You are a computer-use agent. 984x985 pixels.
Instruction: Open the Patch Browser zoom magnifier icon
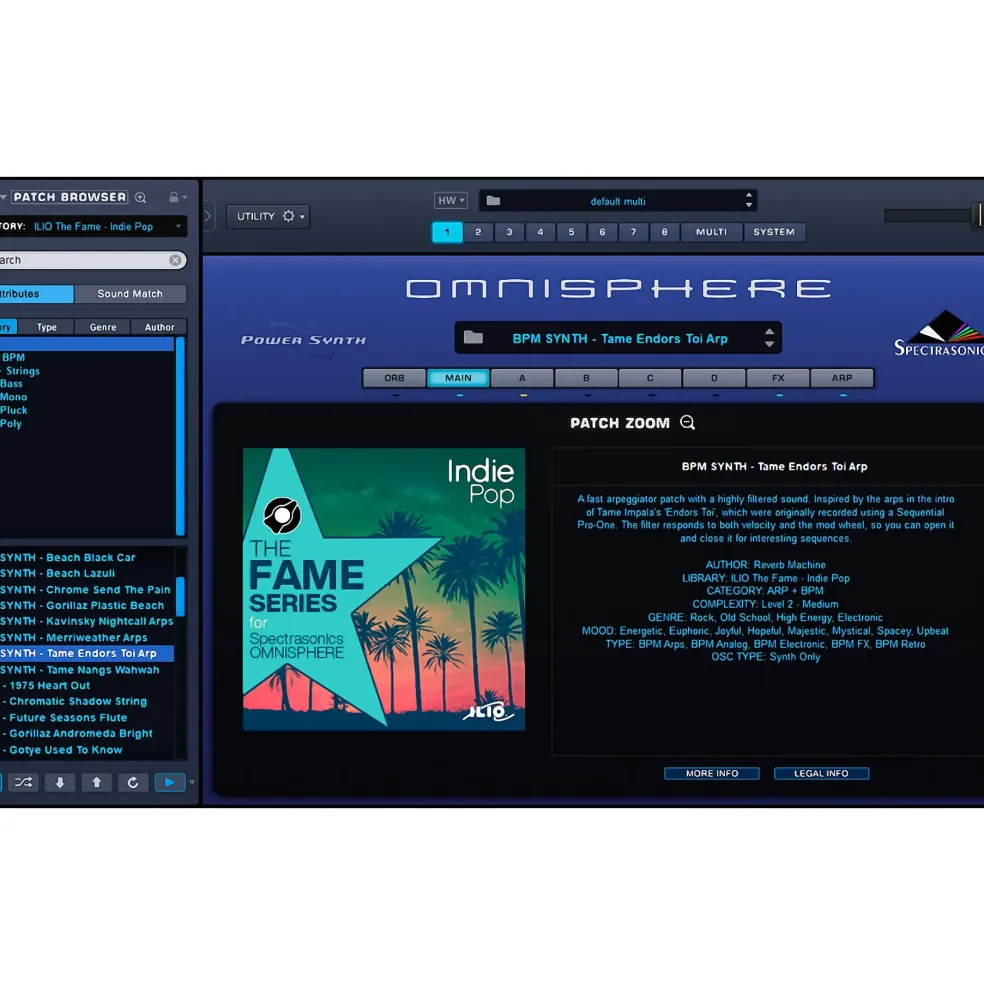[141, 197]
